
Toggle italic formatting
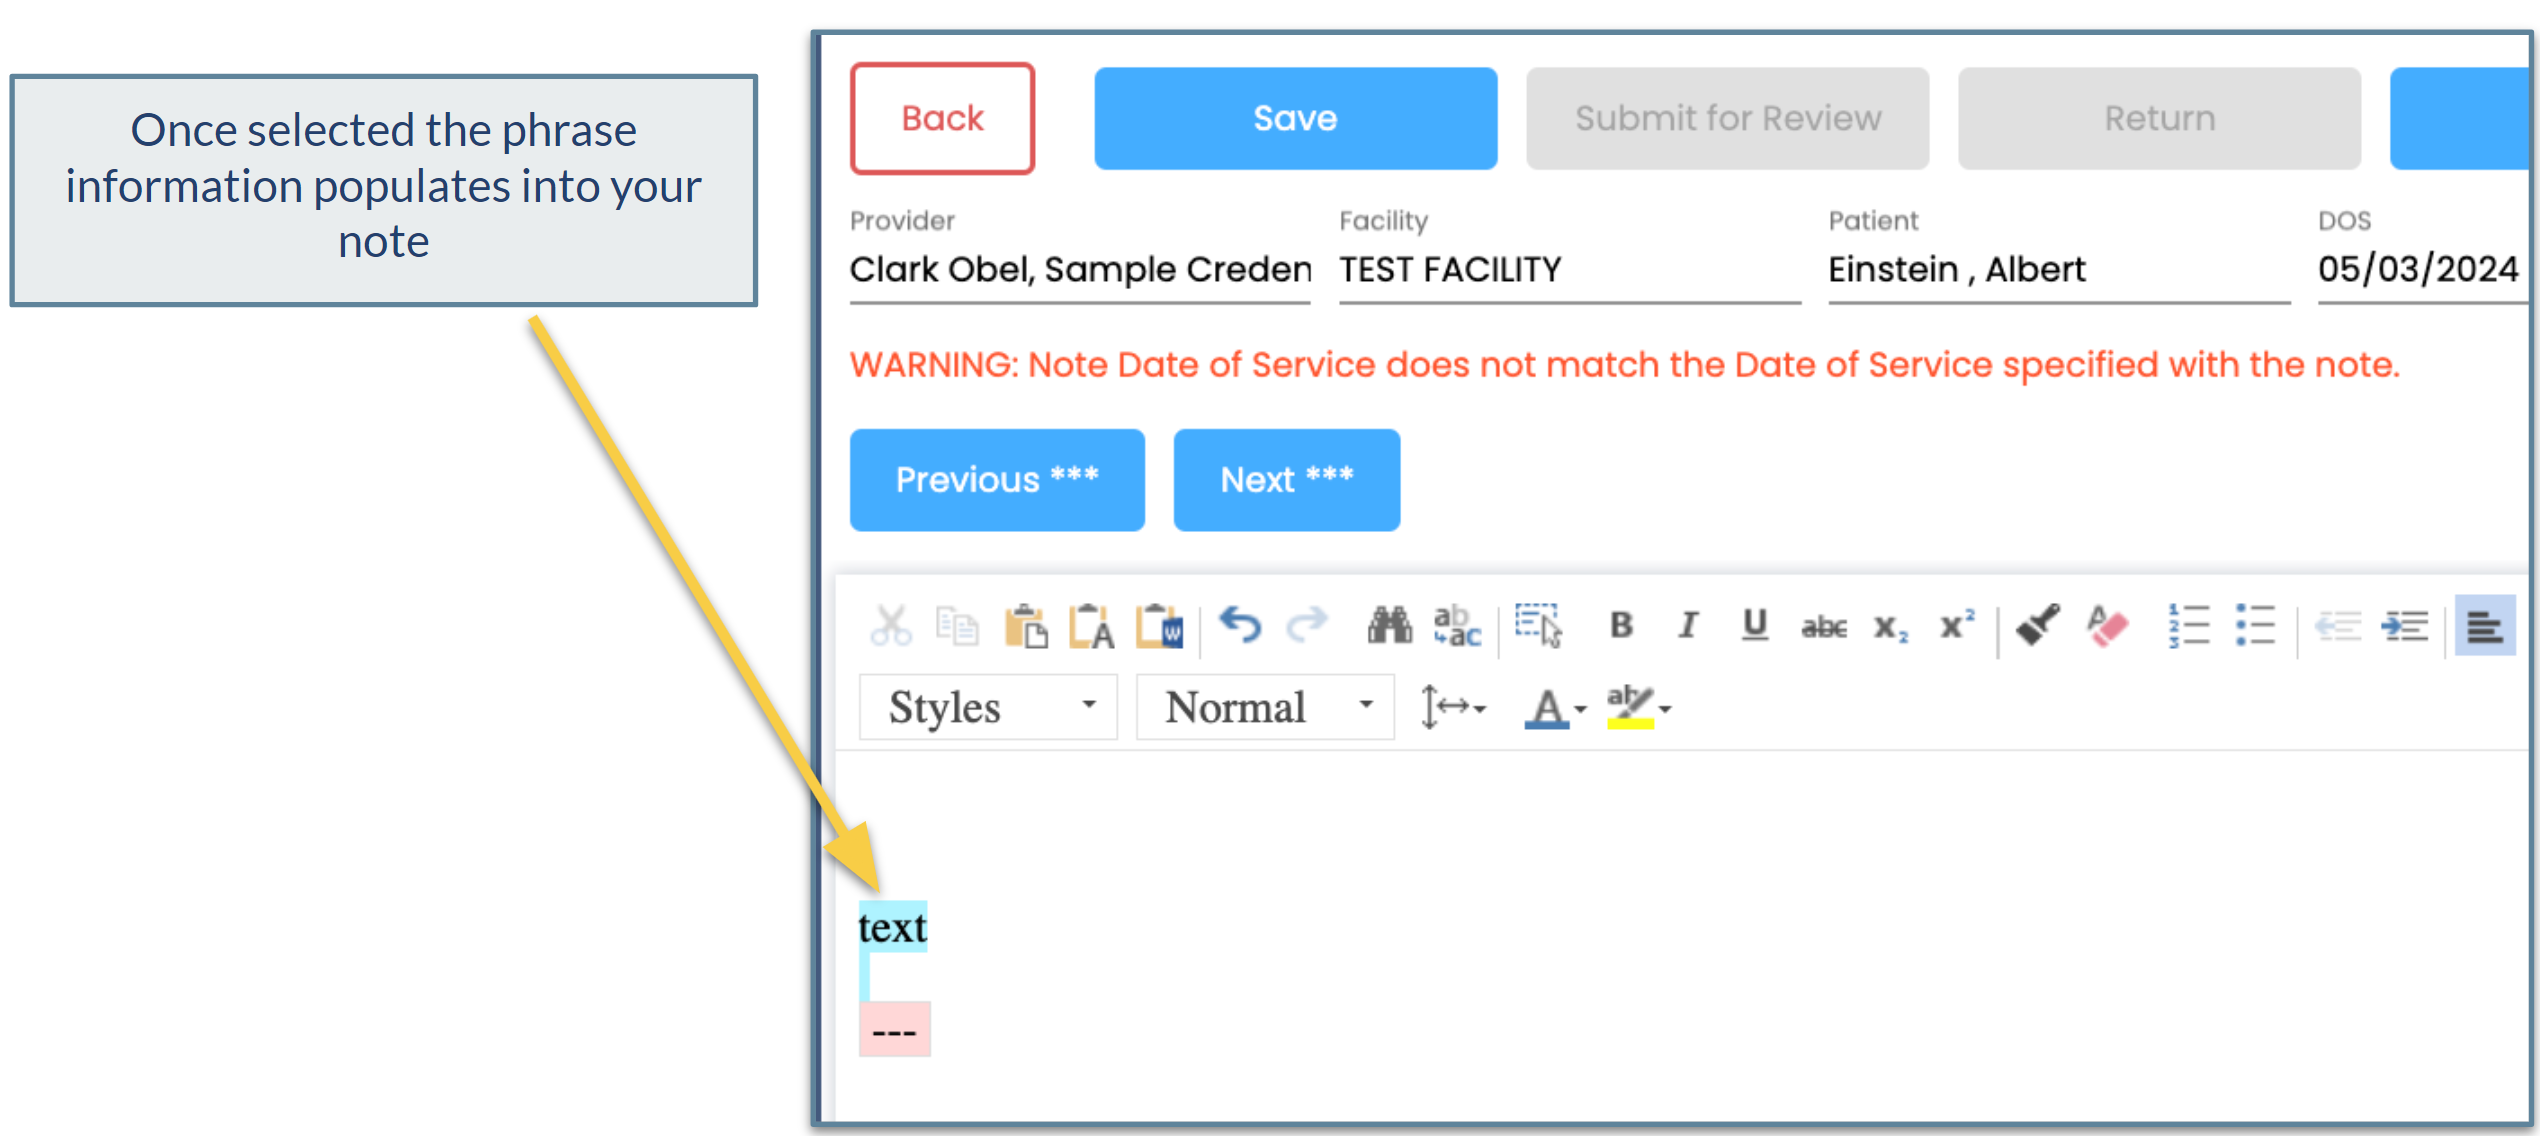[1688, 627]
